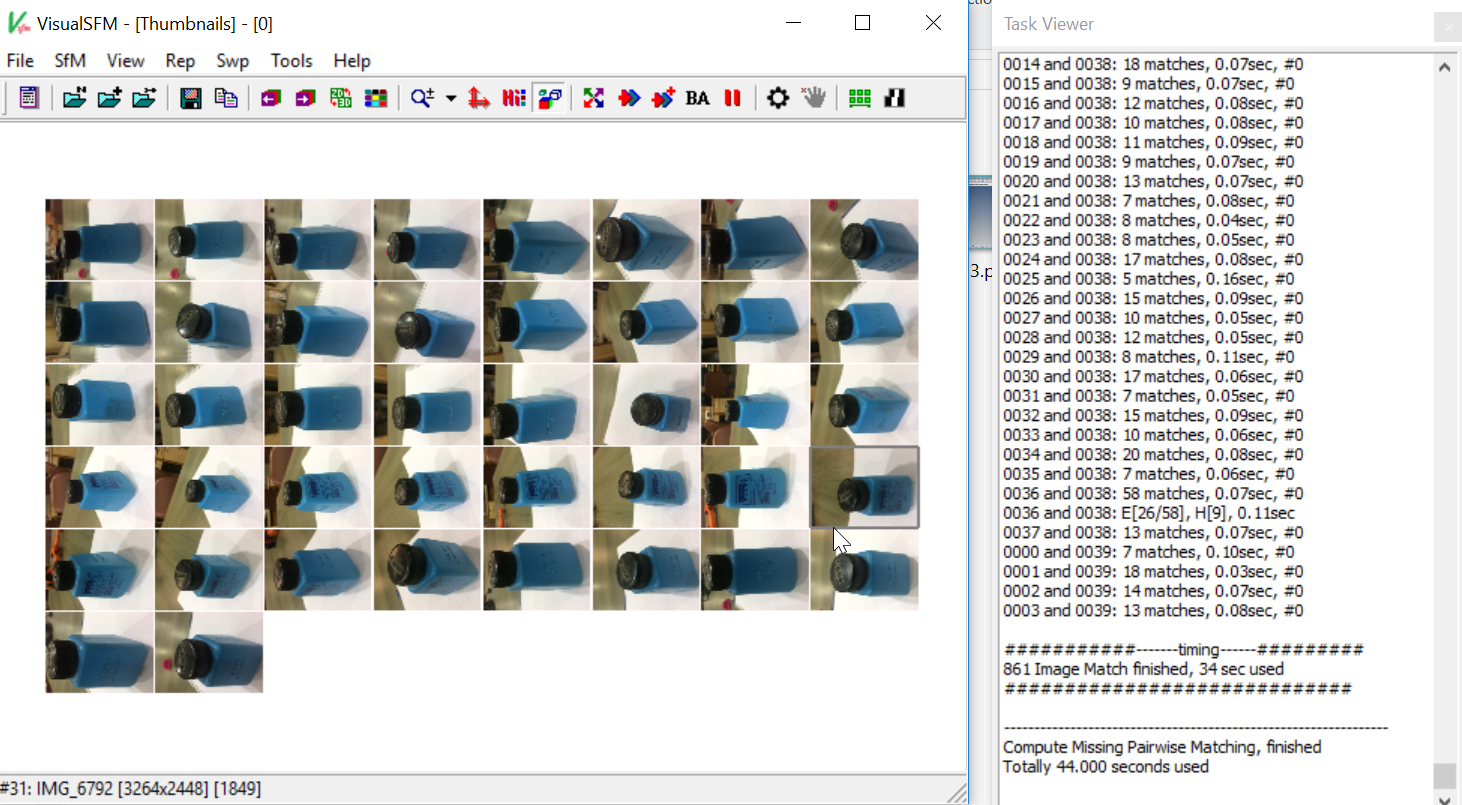Screen dimensions: 1462x805
Task: Click the log line '0030 and 0038: 17 matches'
Action: point(1153,377)
